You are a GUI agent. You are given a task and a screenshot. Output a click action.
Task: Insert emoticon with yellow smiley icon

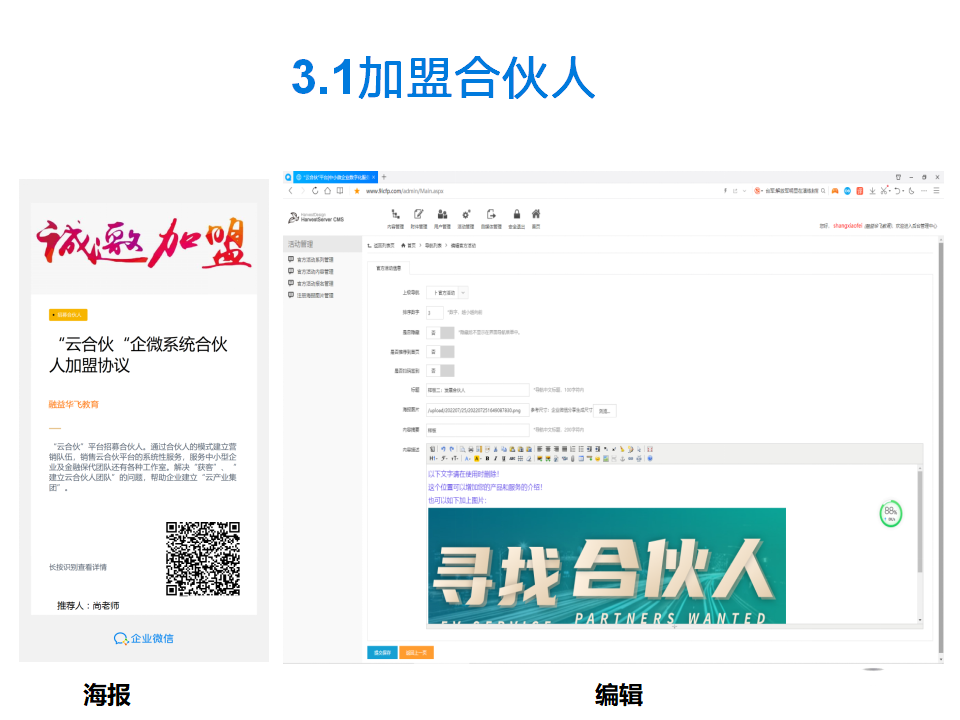coord(597,458)
